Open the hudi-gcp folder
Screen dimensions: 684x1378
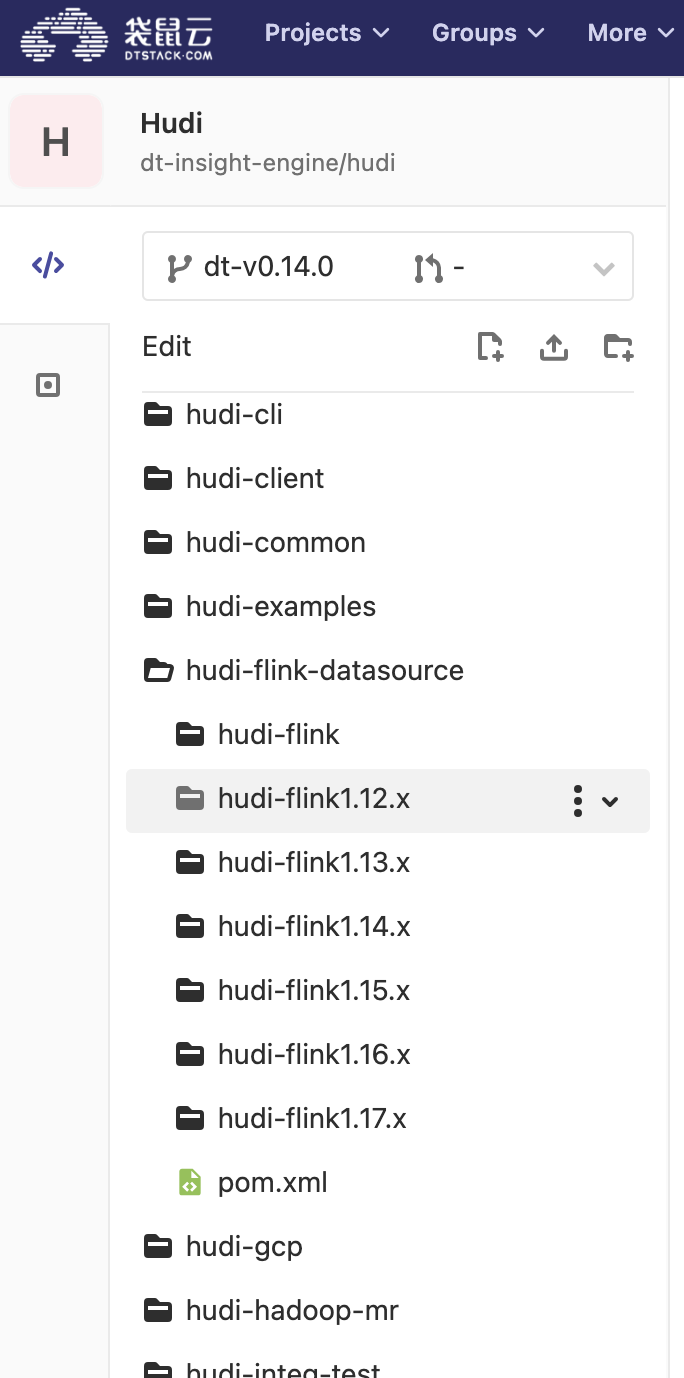coord(244,1246)
